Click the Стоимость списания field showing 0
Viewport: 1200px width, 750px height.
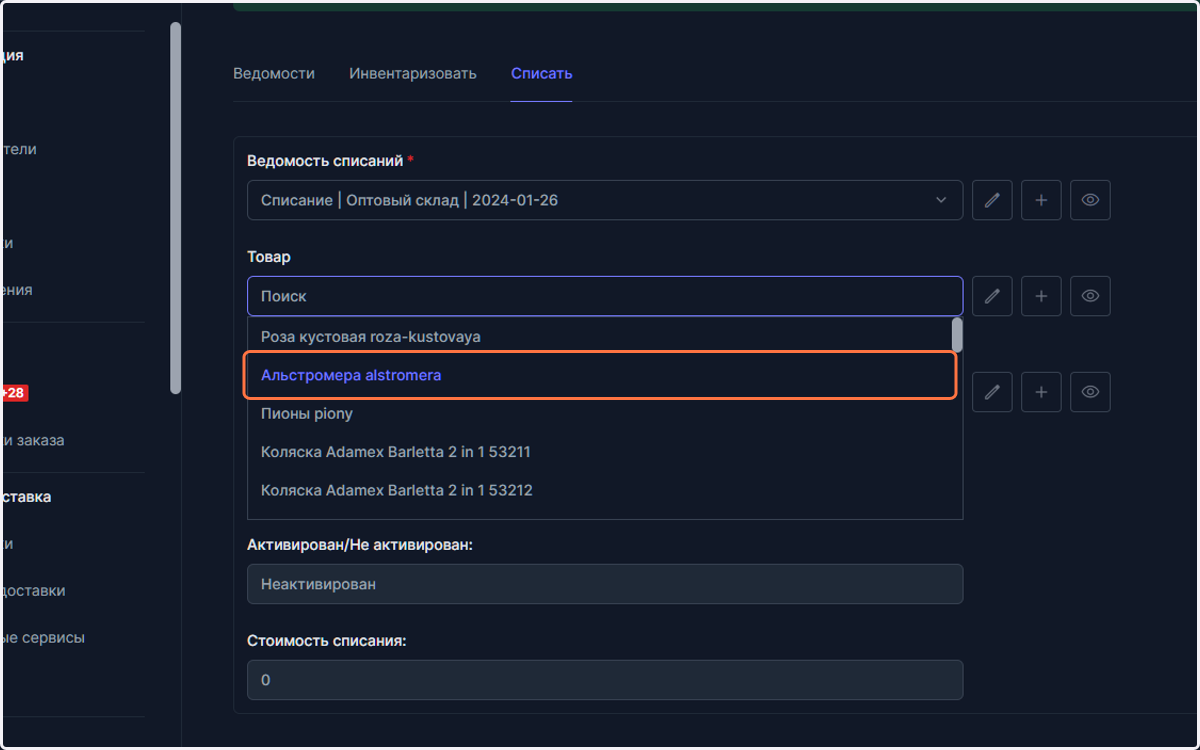[x=605, y=680]
